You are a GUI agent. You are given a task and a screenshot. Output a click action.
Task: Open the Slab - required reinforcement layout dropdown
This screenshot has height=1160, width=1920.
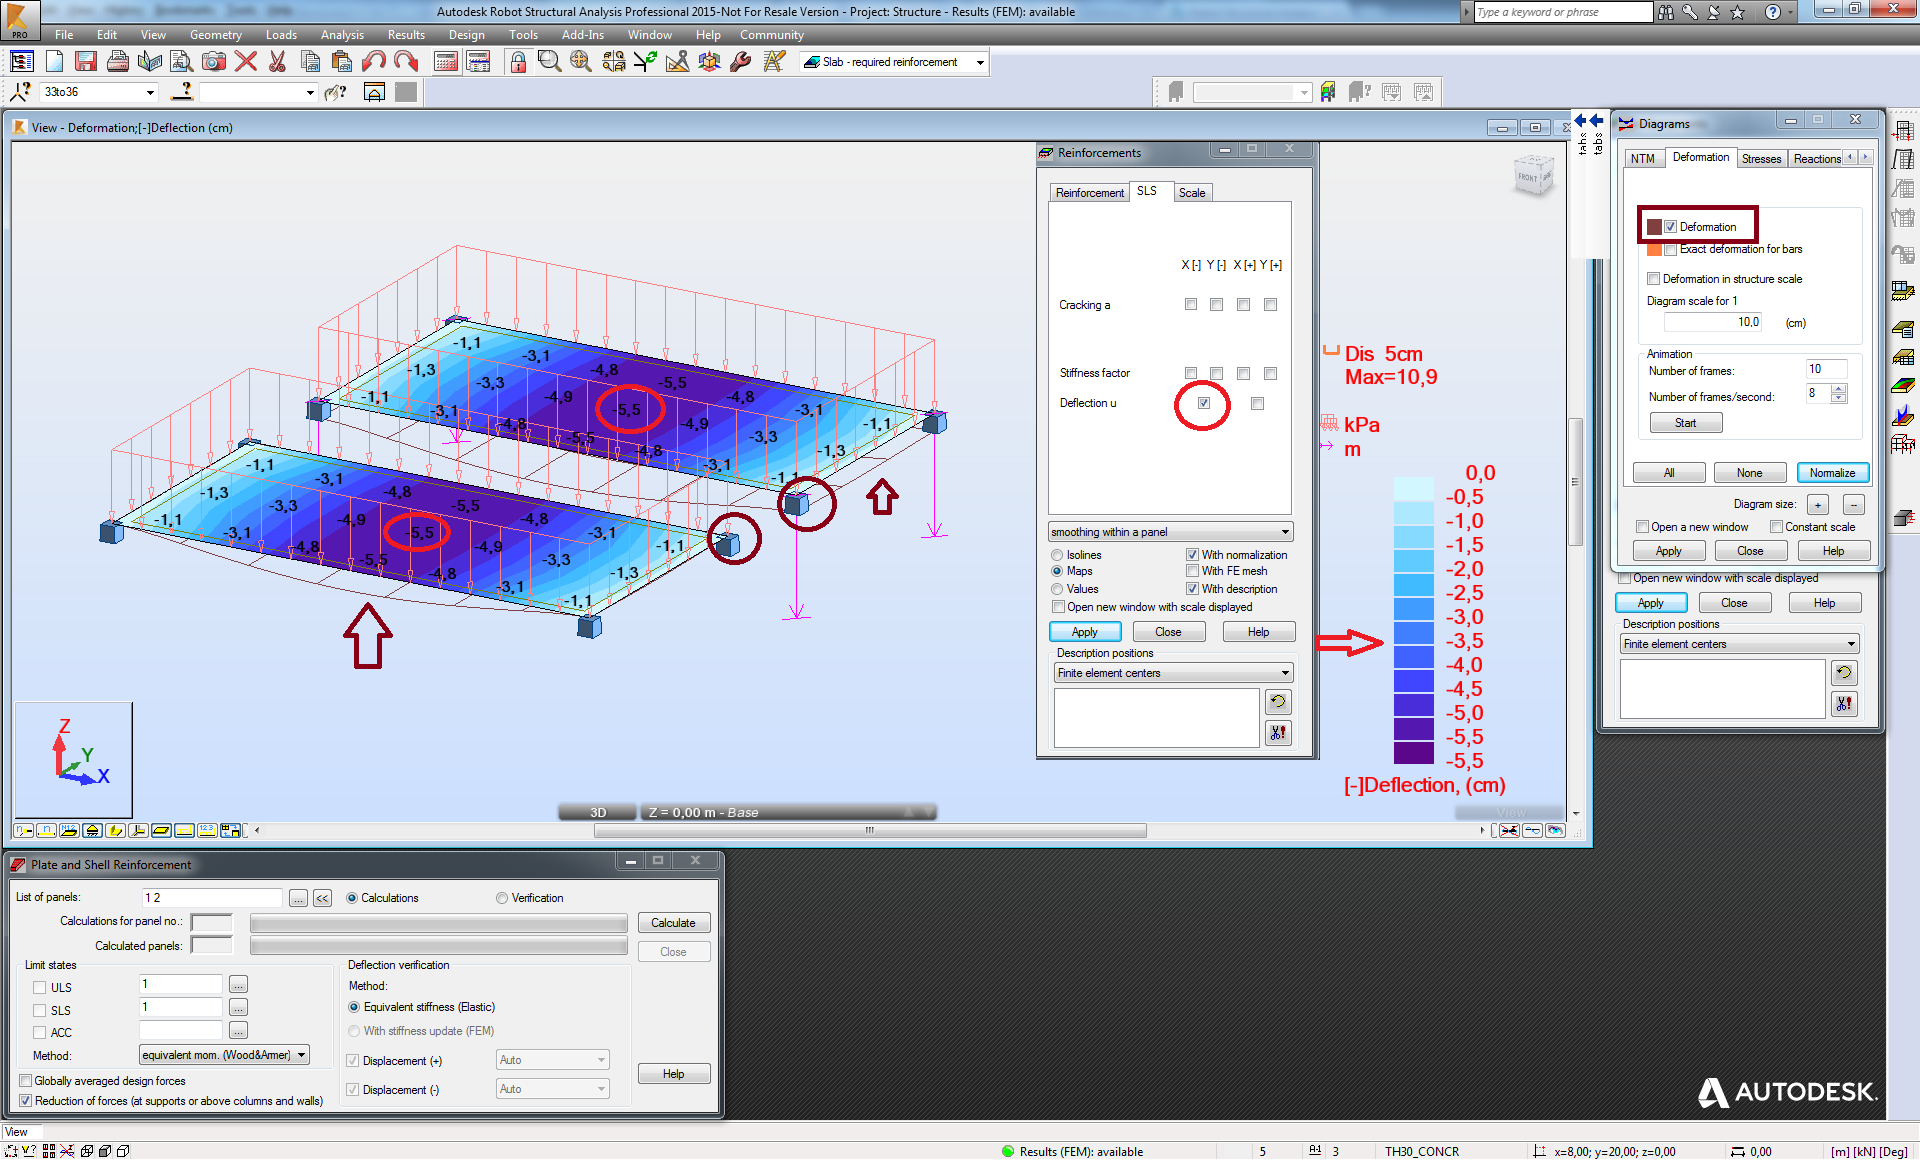click(980, 62)
